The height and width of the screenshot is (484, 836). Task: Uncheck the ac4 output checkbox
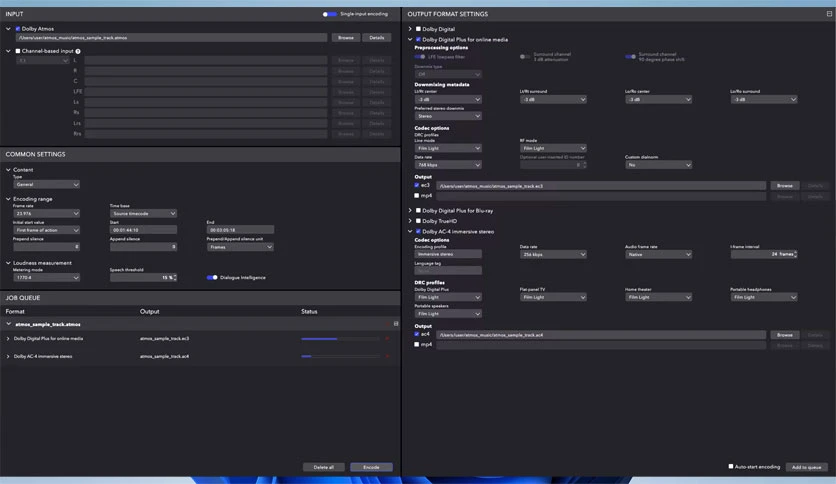417,334
